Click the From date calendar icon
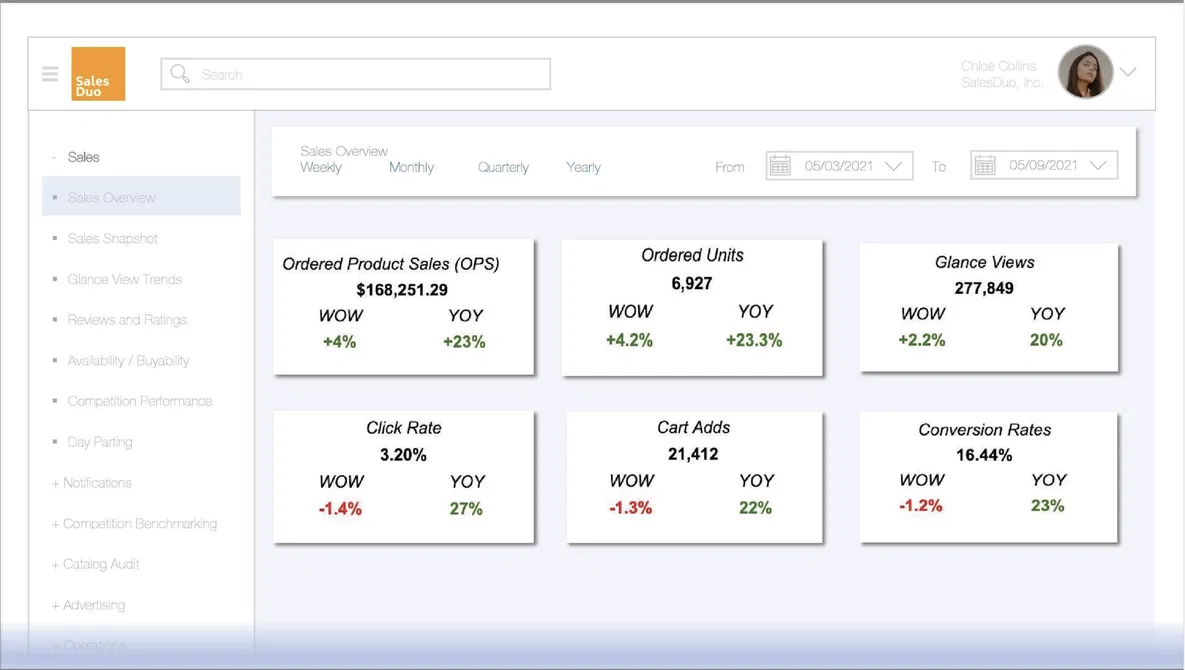This screenshot has width=1185, height=670. (780, 165)
